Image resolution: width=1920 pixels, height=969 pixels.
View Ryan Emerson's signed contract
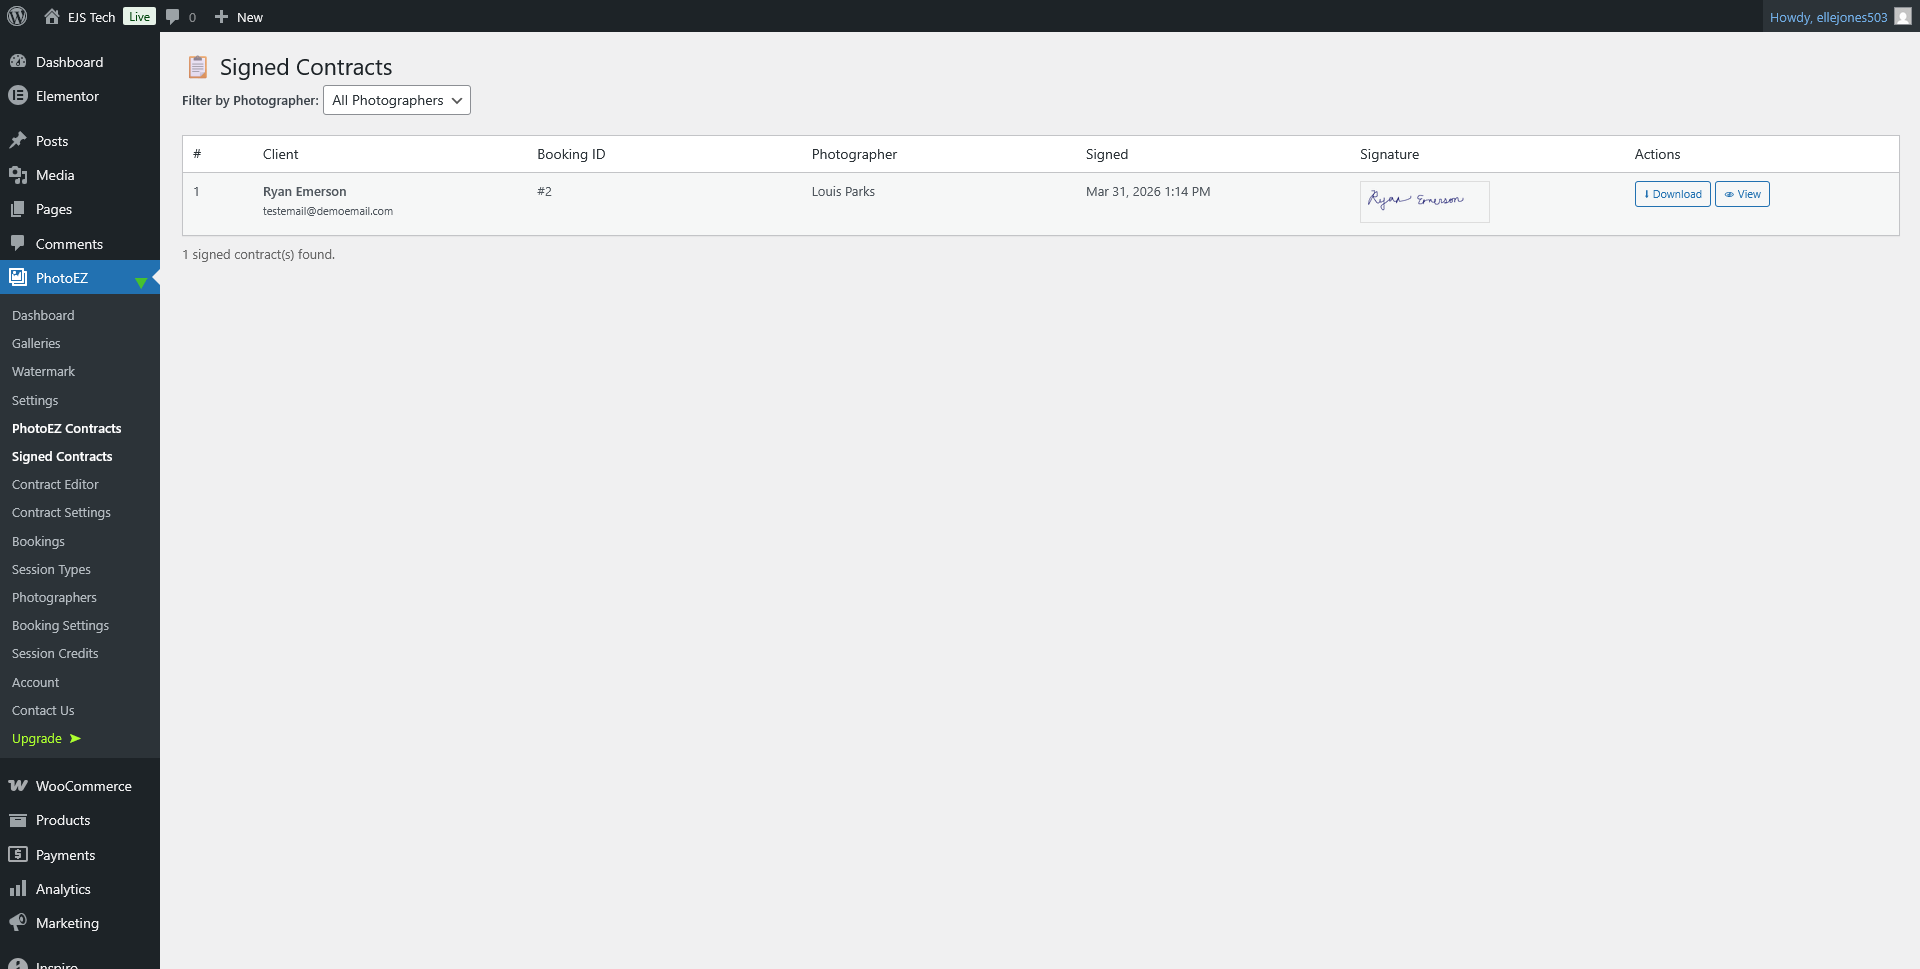click(1741, 194)
